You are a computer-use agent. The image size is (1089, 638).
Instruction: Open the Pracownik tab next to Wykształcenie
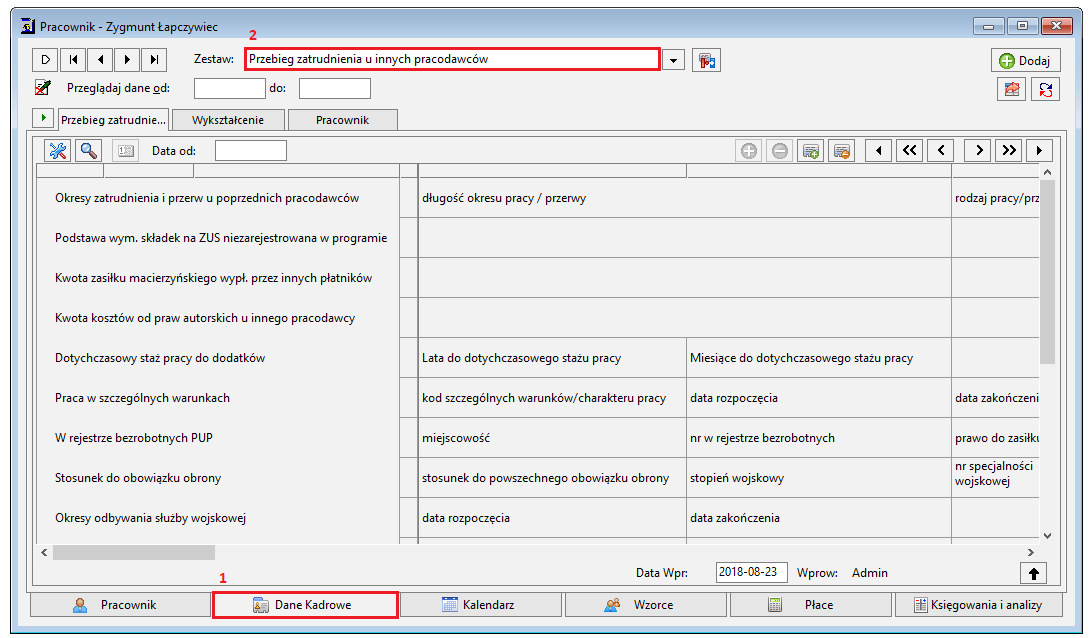tap(342, 120)
